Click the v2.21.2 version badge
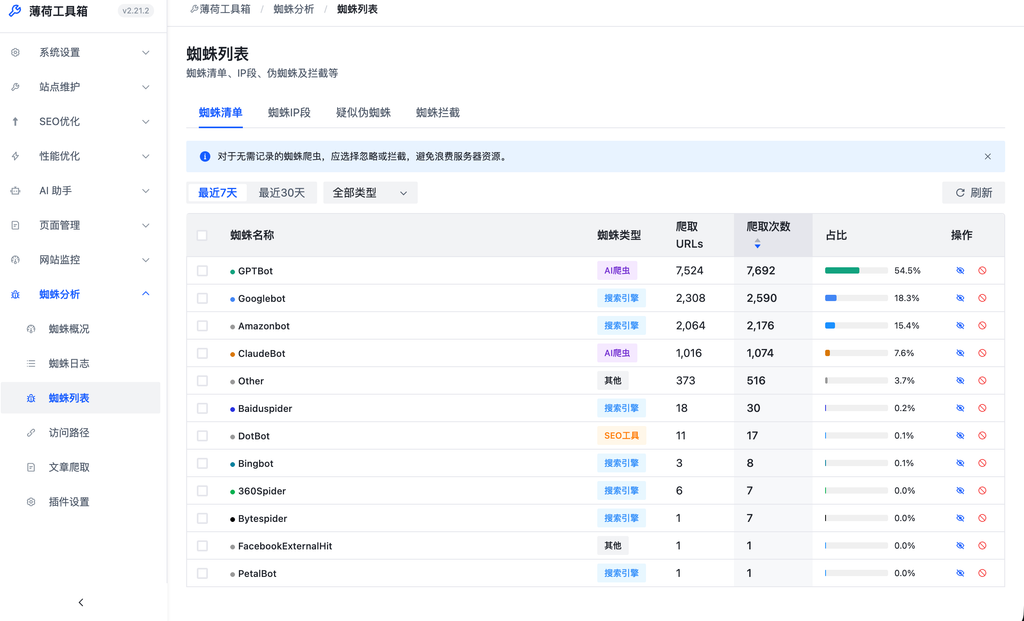 coord(136,11)
